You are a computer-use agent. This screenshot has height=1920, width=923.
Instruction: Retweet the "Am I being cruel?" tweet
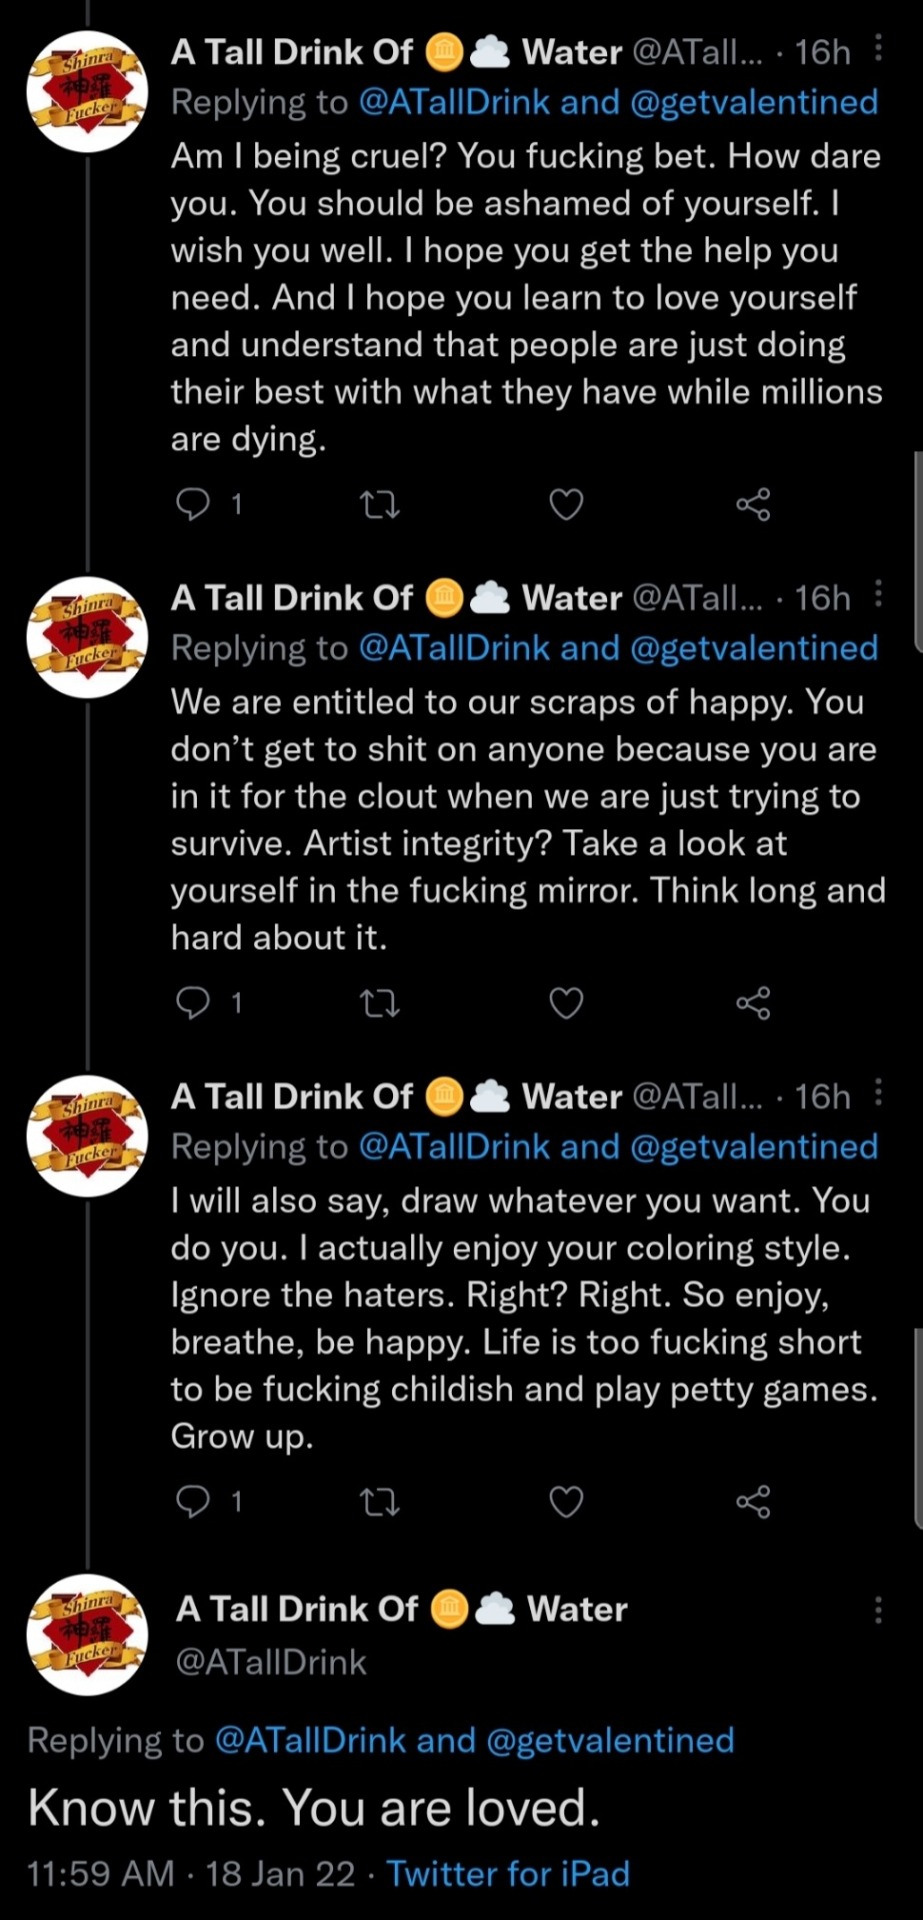tap(379, 506)
